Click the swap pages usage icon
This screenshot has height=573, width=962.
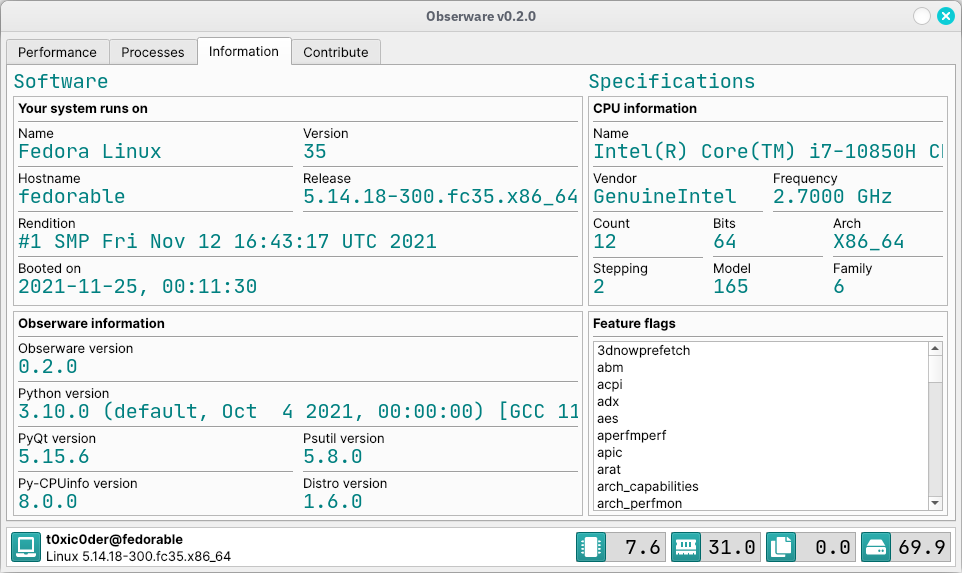(x=780, y=547)
